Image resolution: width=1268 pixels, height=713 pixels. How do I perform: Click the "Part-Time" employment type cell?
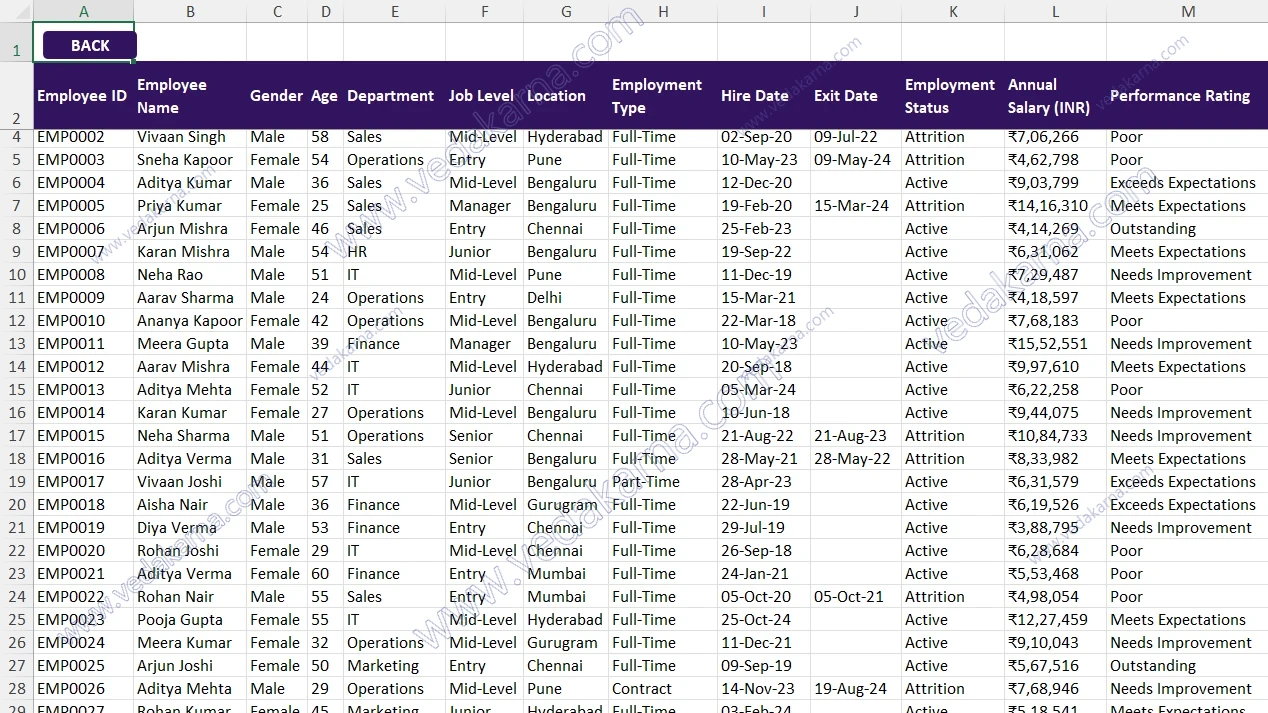coord(663,482)
